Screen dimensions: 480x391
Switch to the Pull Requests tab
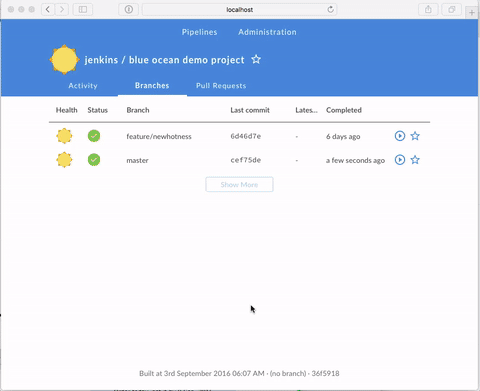pos(221,86)
